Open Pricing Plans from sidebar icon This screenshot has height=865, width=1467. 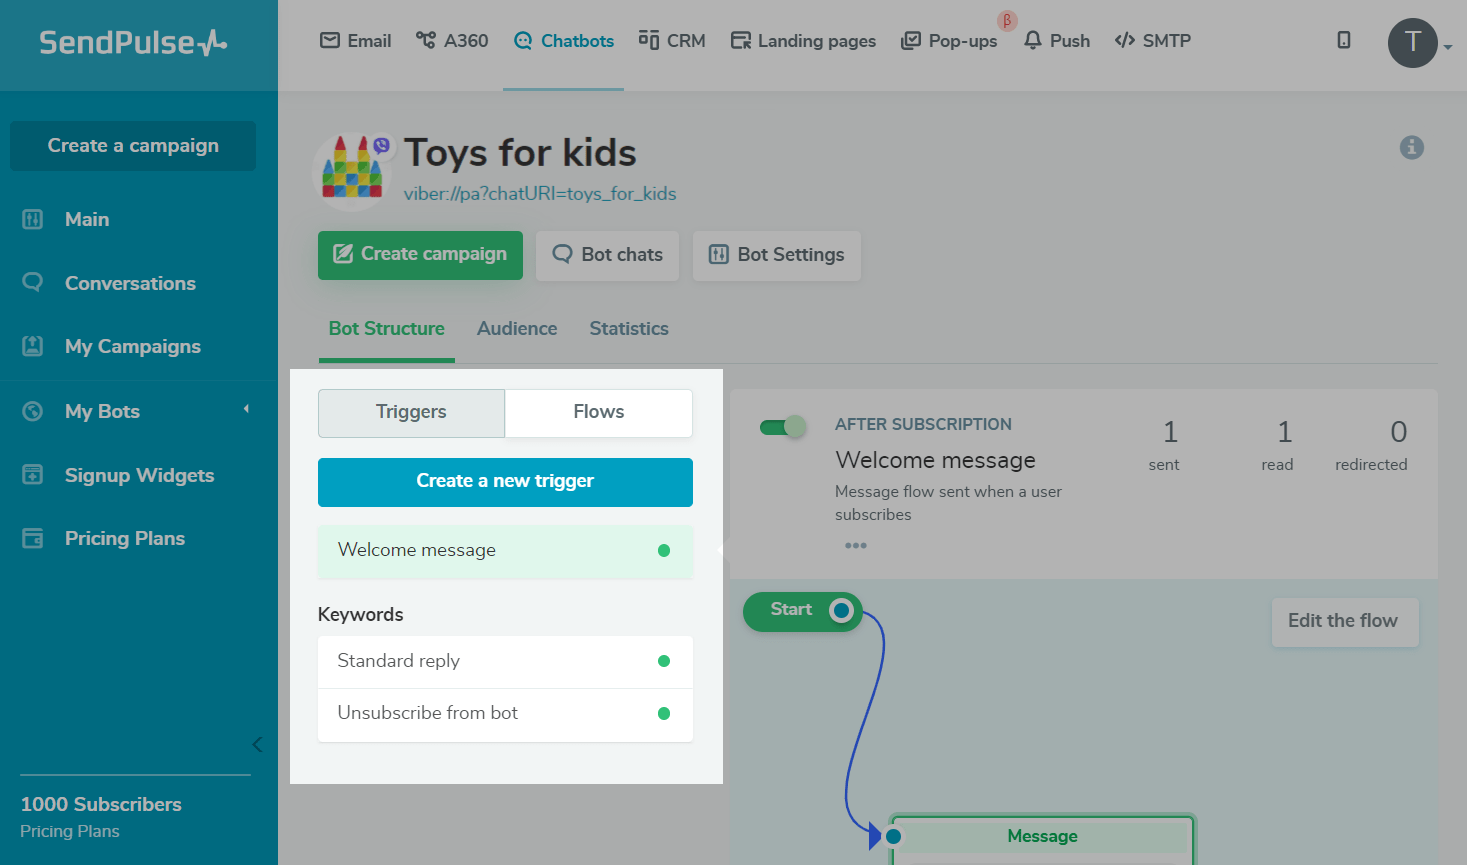(33, 538)
